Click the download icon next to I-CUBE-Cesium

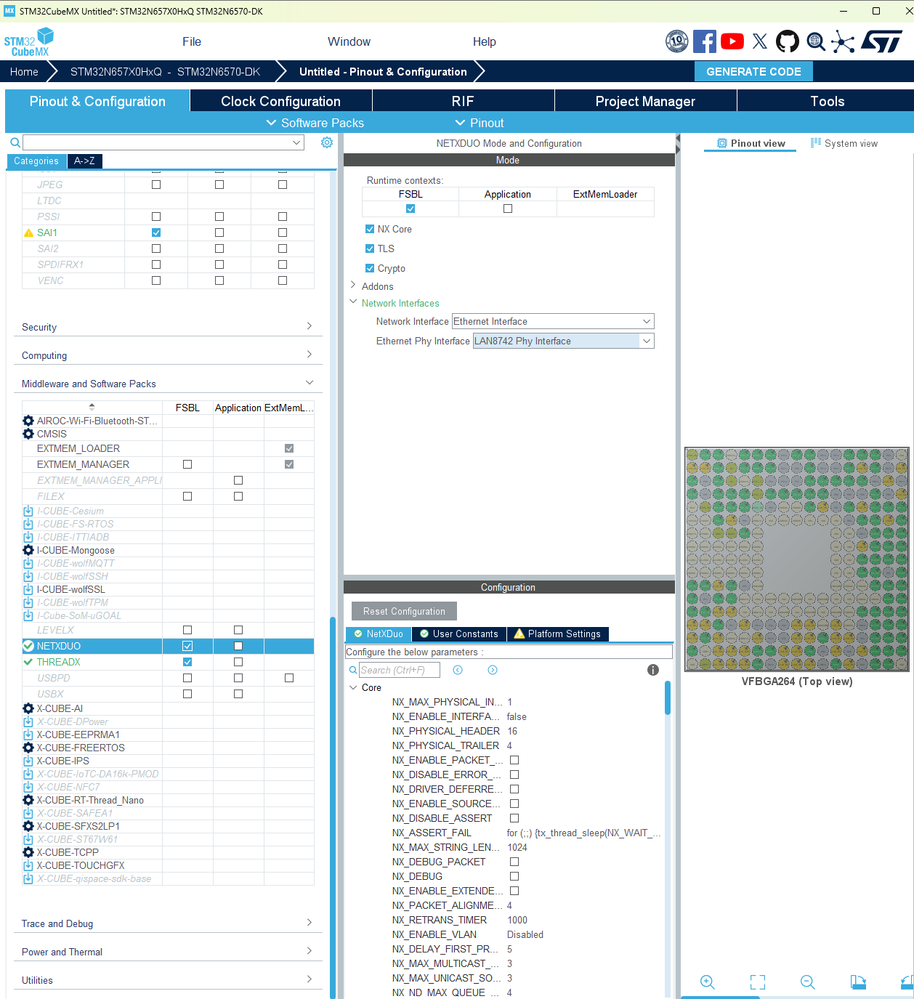28,511
